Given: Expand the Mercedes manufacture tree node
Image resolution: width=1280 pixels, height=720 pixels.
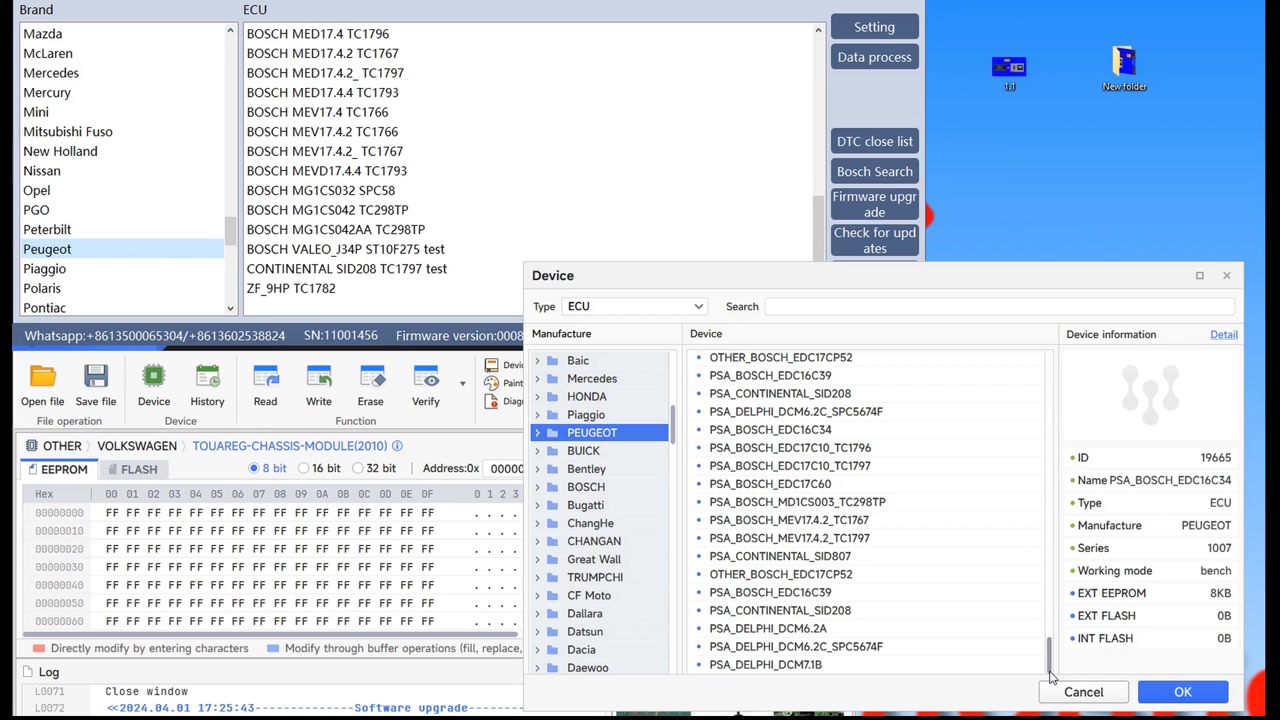Looking at the screenshot, I should tap(538, 379).
